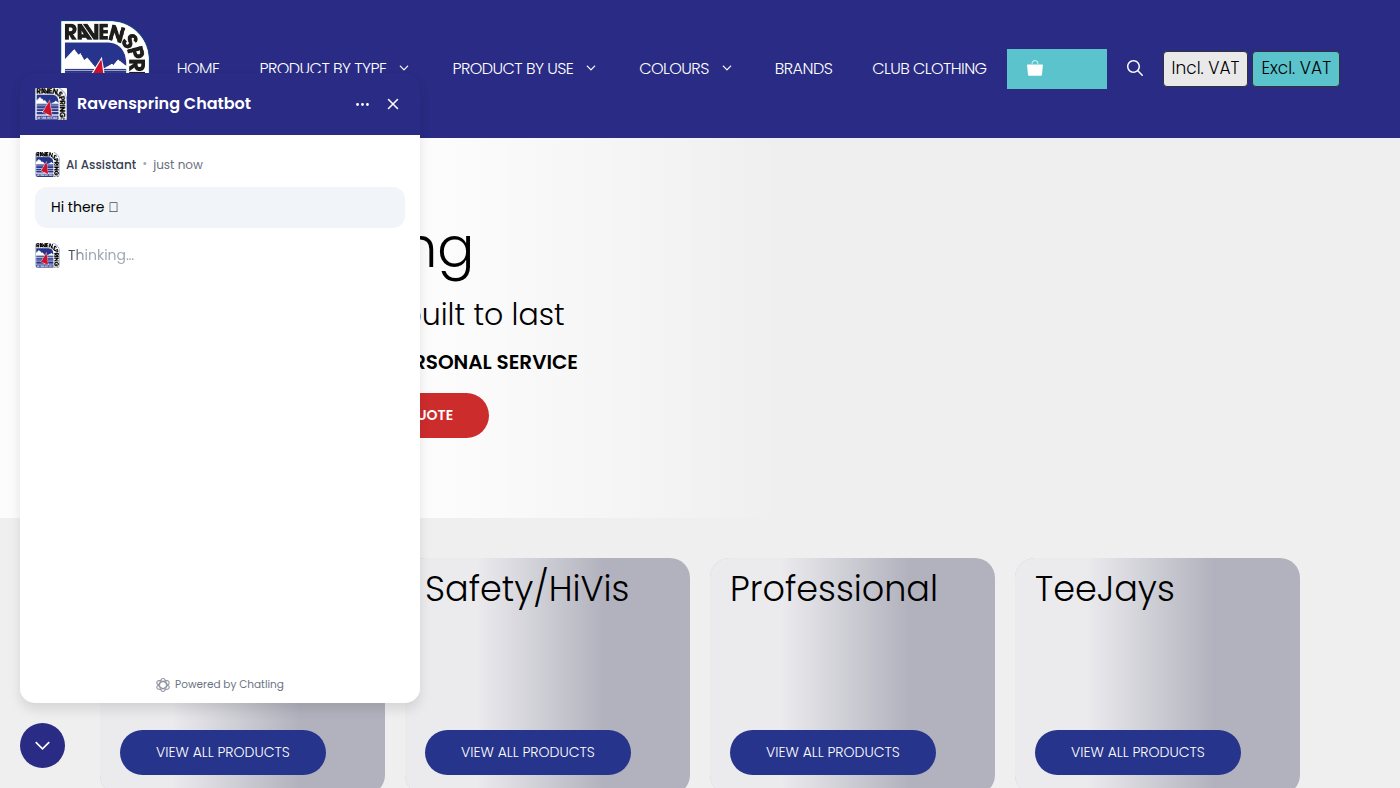Open chatbot options menu (three dots)

(362, 104)
